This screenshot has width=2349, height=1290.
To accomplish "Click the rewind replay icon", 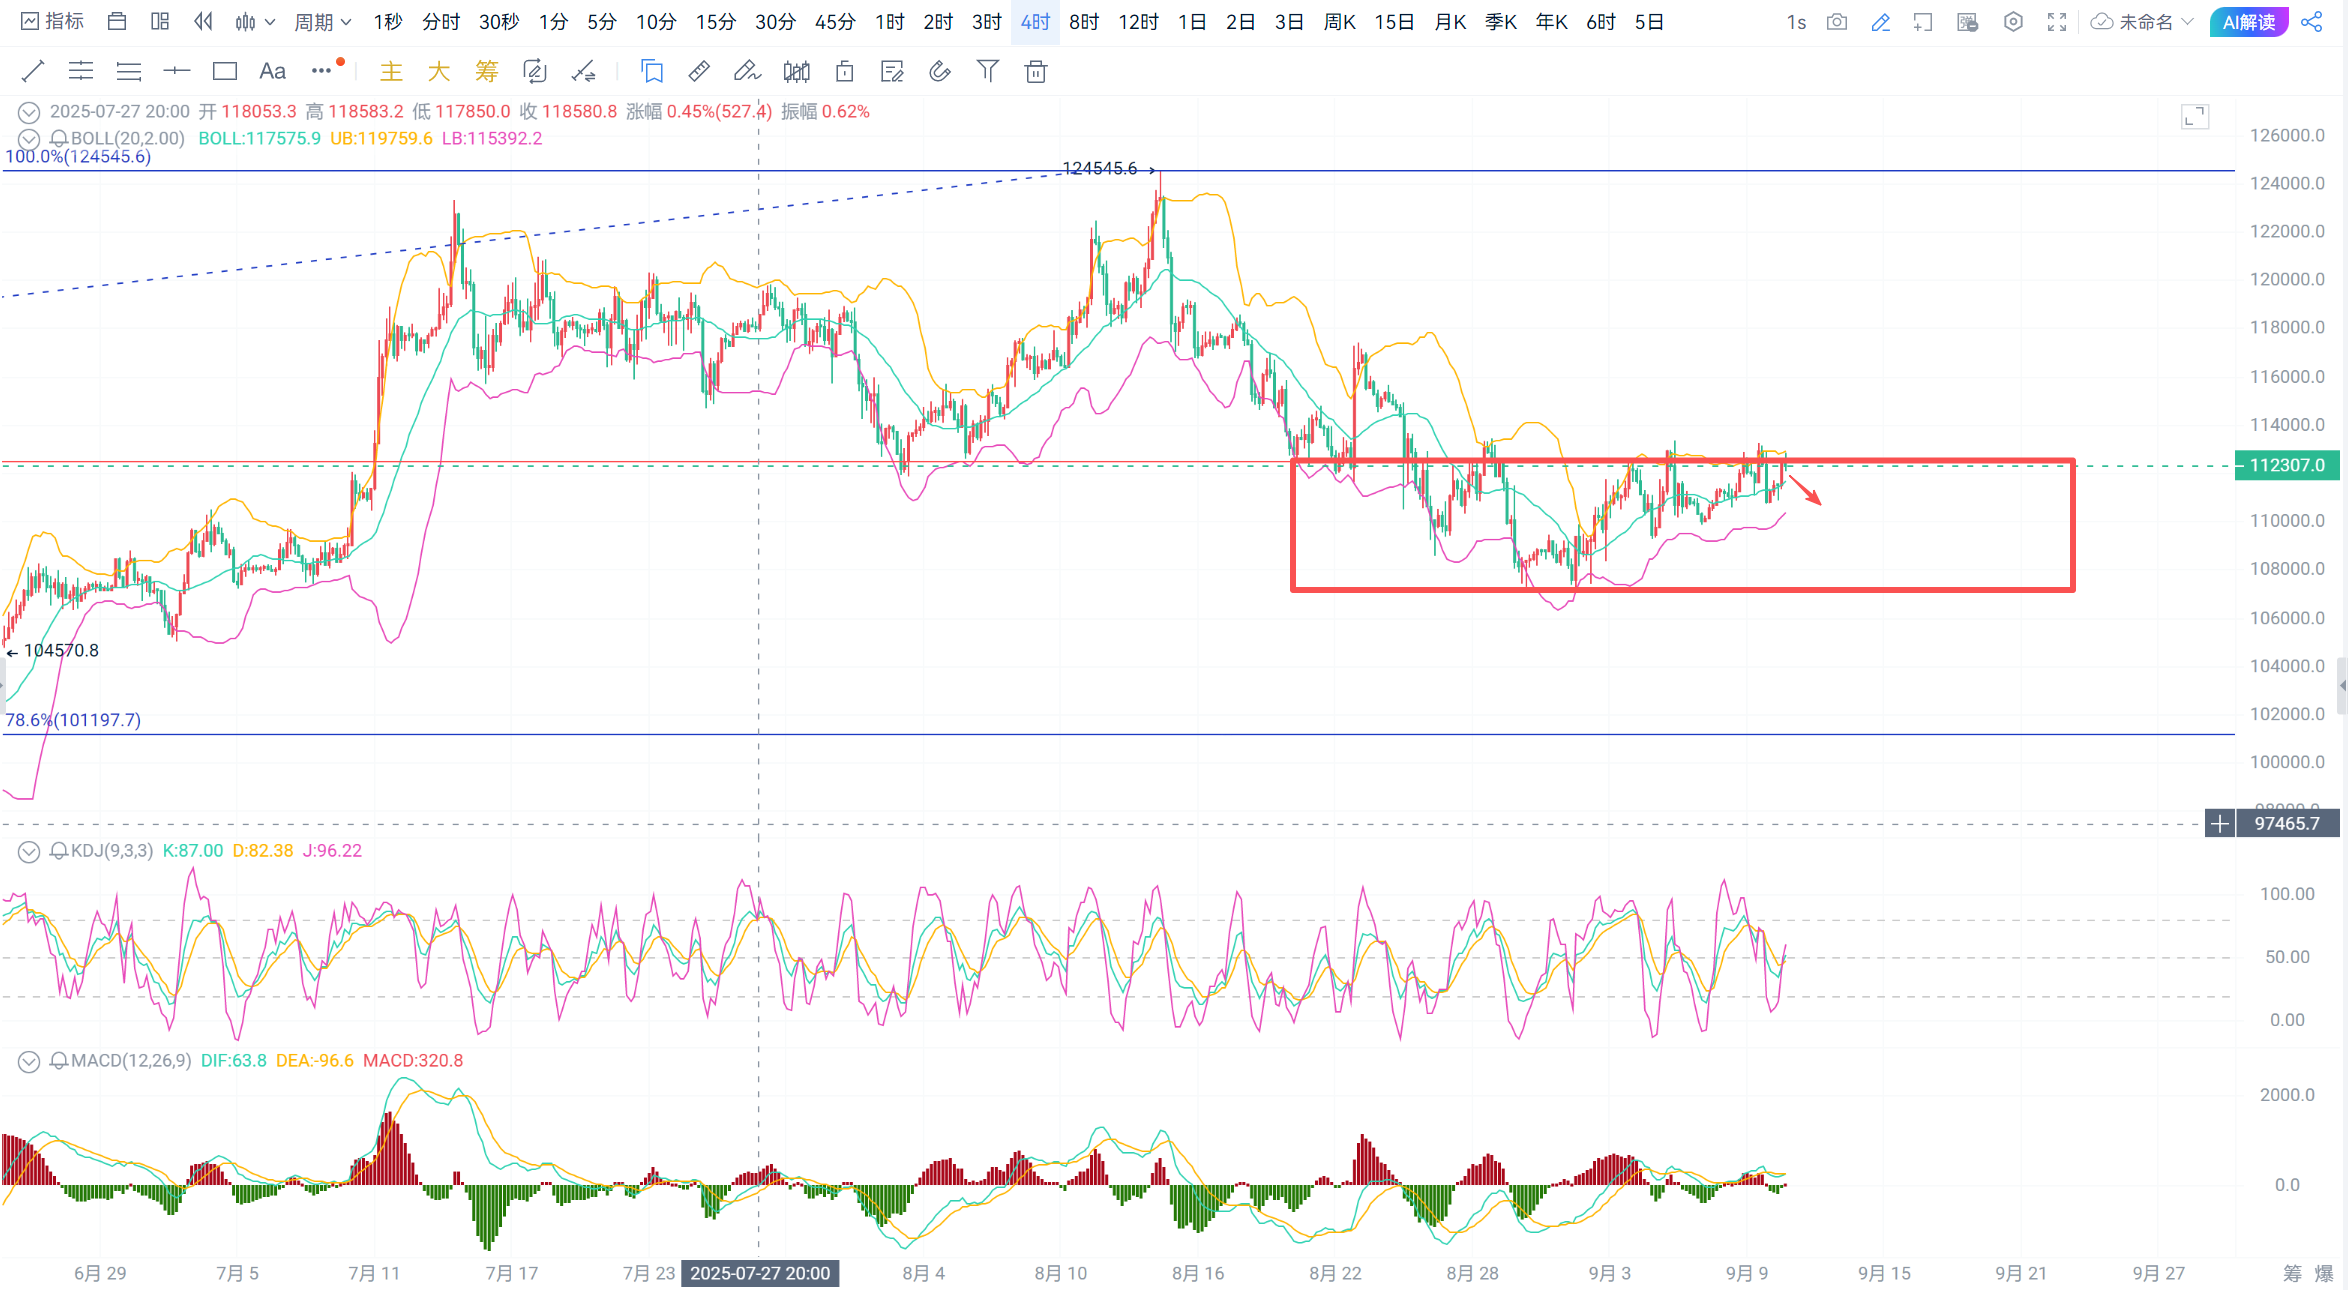I will (203, 22).
